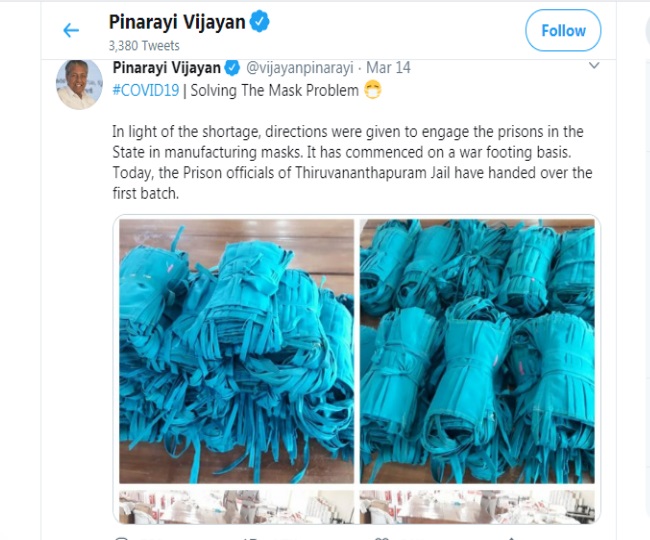Click the reply icon under tweet

click(x=121, y=538)
